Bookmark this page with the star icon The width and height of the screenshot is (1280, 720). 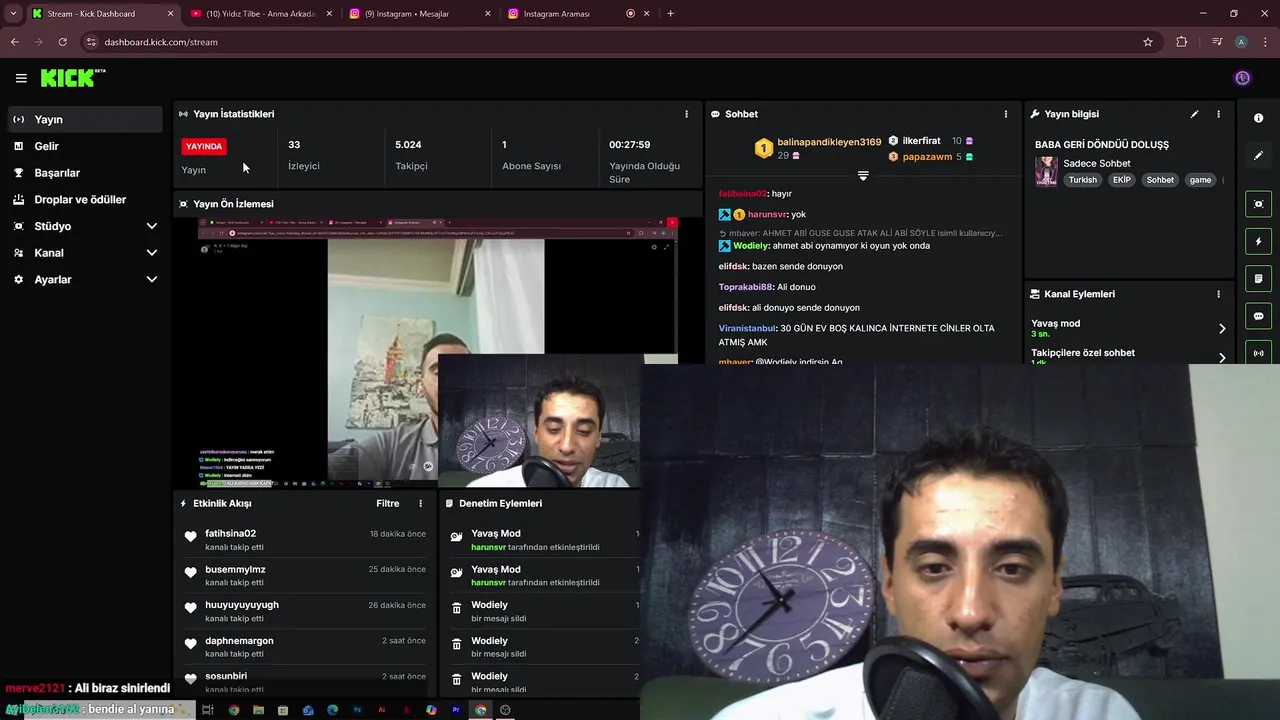click(1148, 42)
